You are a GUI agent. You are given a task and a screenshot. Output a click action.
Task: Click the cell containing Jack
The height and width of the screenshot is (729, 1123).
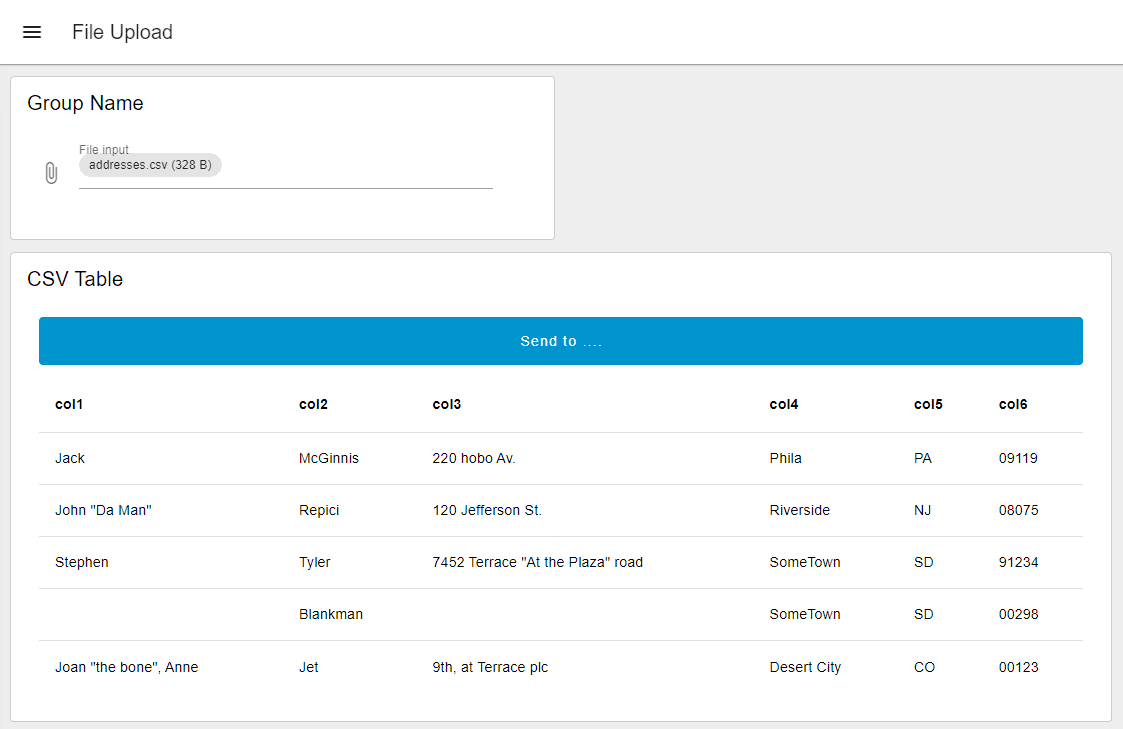(70, 458)
